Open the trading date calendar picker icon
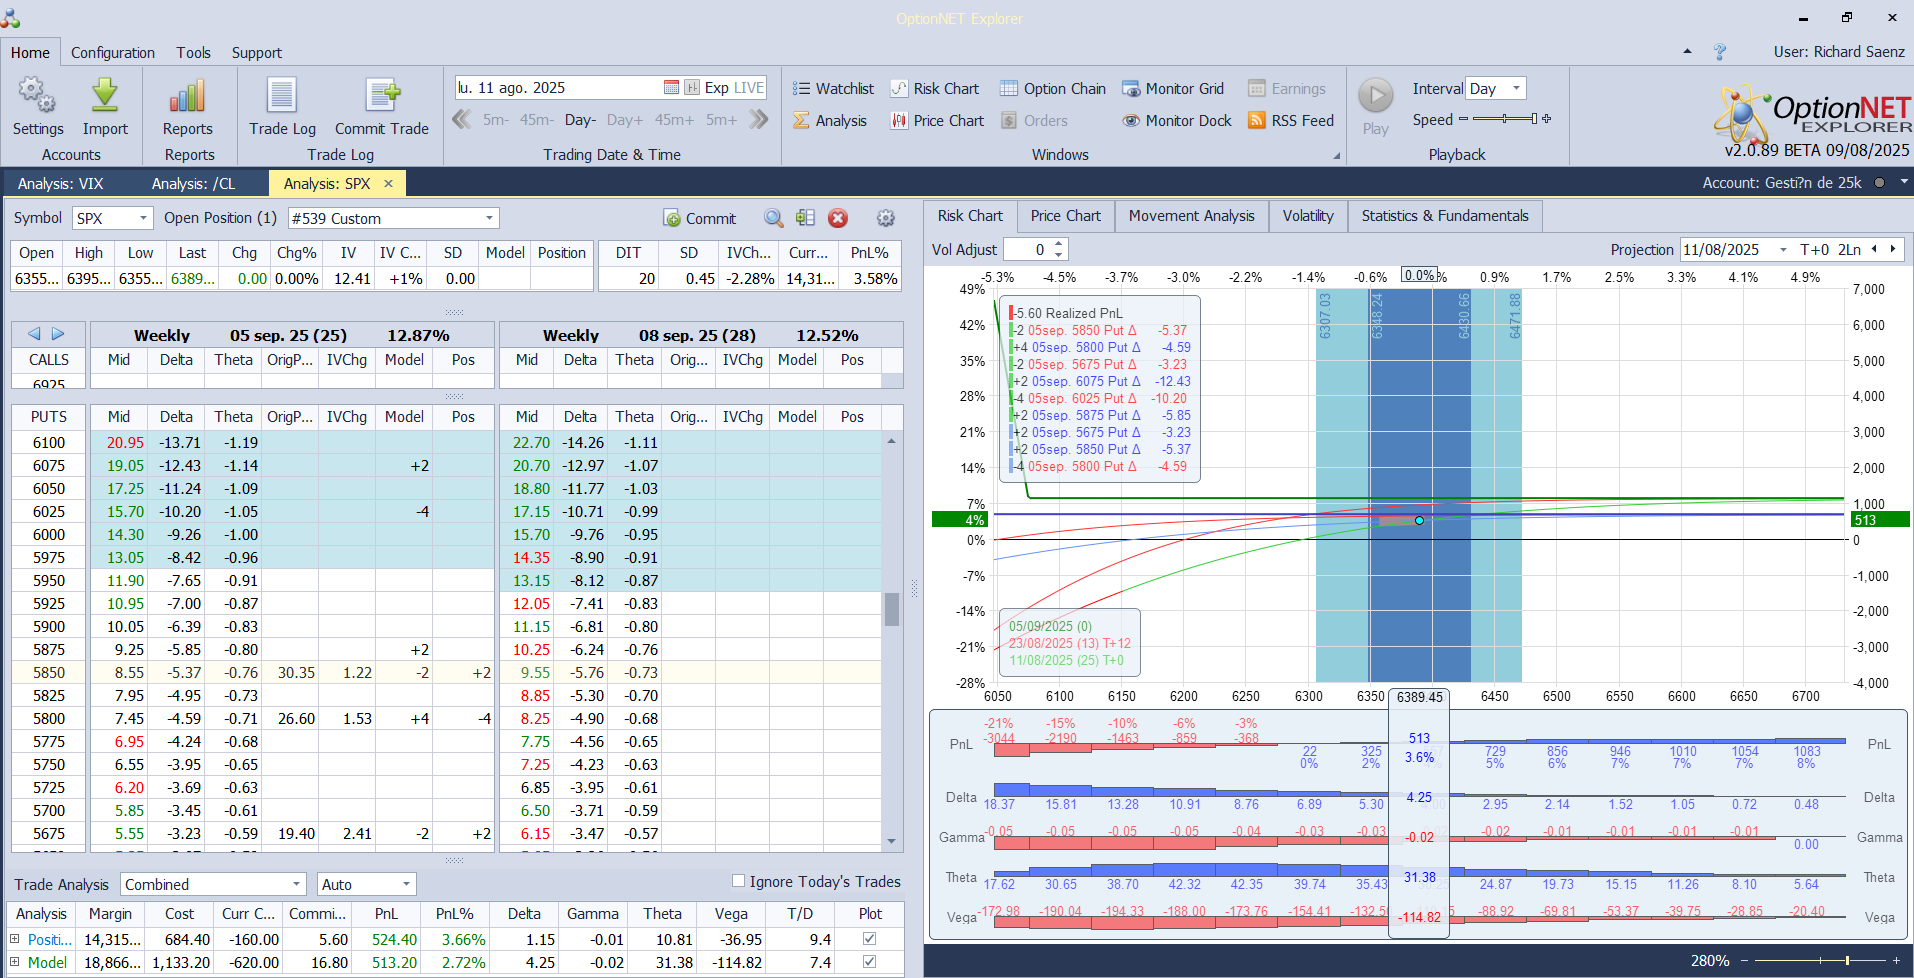The image size is (1914, 978). click(x=672, y=88)
